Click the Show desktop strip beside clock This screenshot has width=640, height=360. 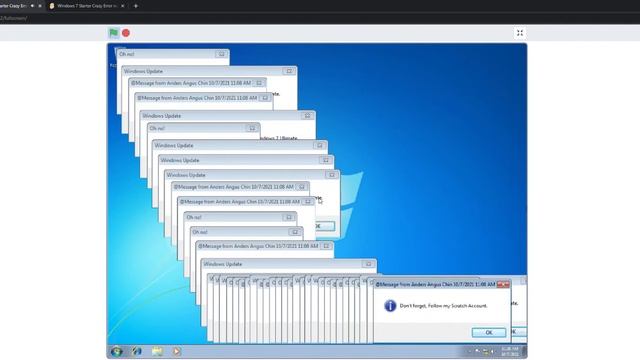524,351
